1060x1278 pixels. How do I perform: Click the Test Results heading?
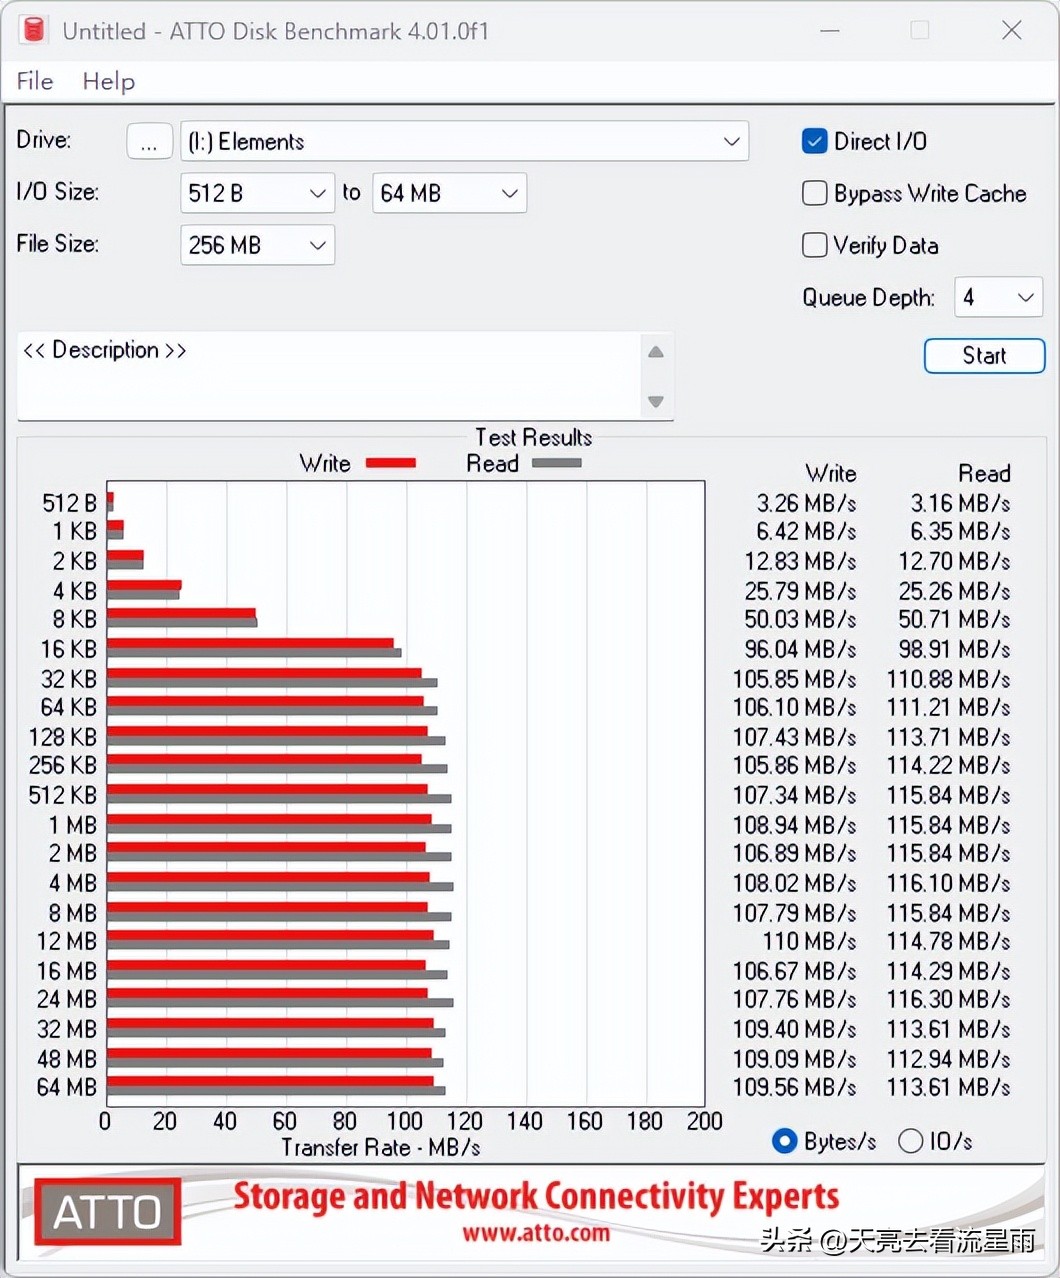click(533, 437)
